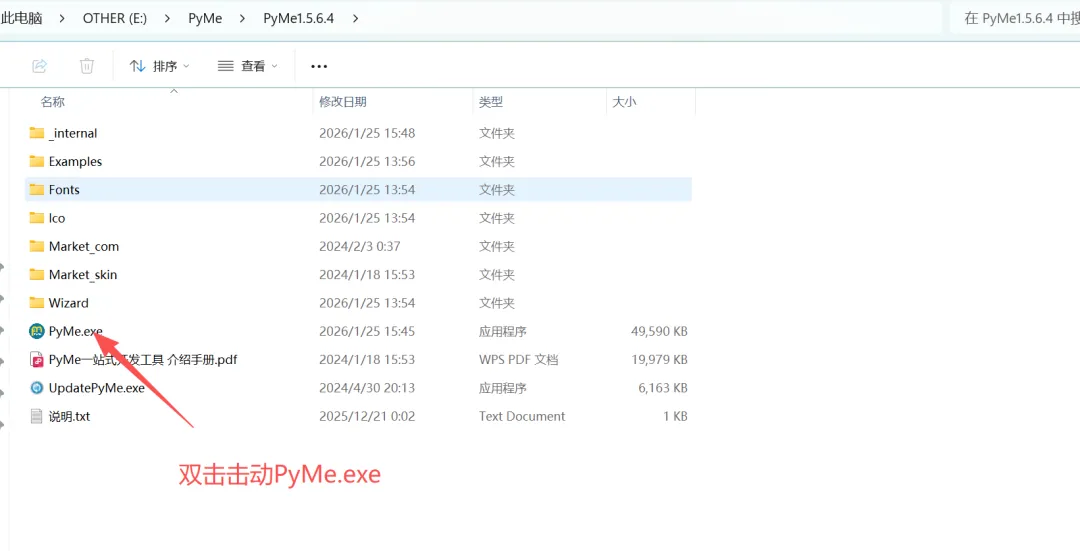
Task: Click the Ico folder icon
Action: click(x=37, y=218)
